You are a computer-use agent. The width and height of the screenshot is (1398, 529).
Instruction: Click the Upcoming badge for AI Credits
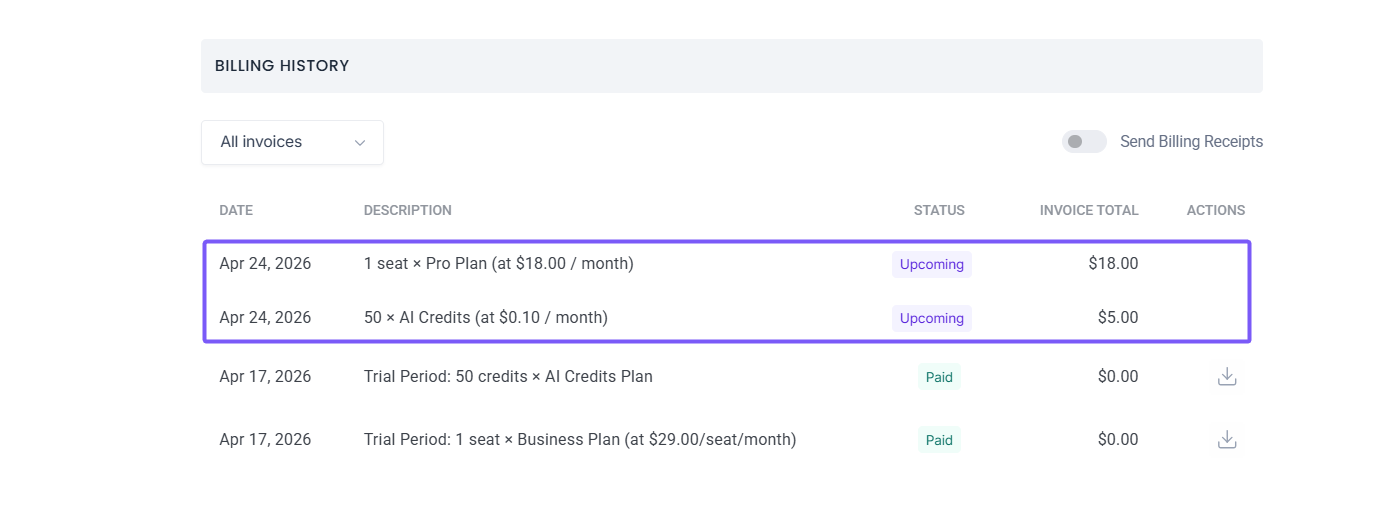pyautogui.click(x=931, y=318)
